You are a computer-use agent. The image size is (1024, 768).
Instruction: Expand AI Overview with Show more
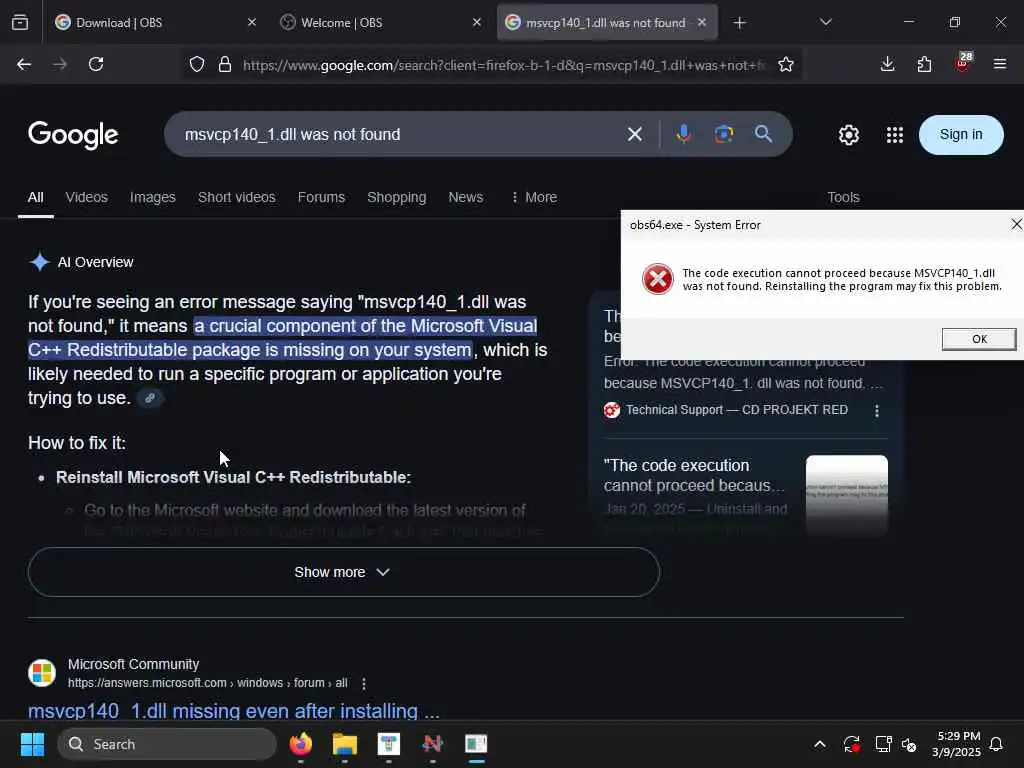(x=344, y=572)
